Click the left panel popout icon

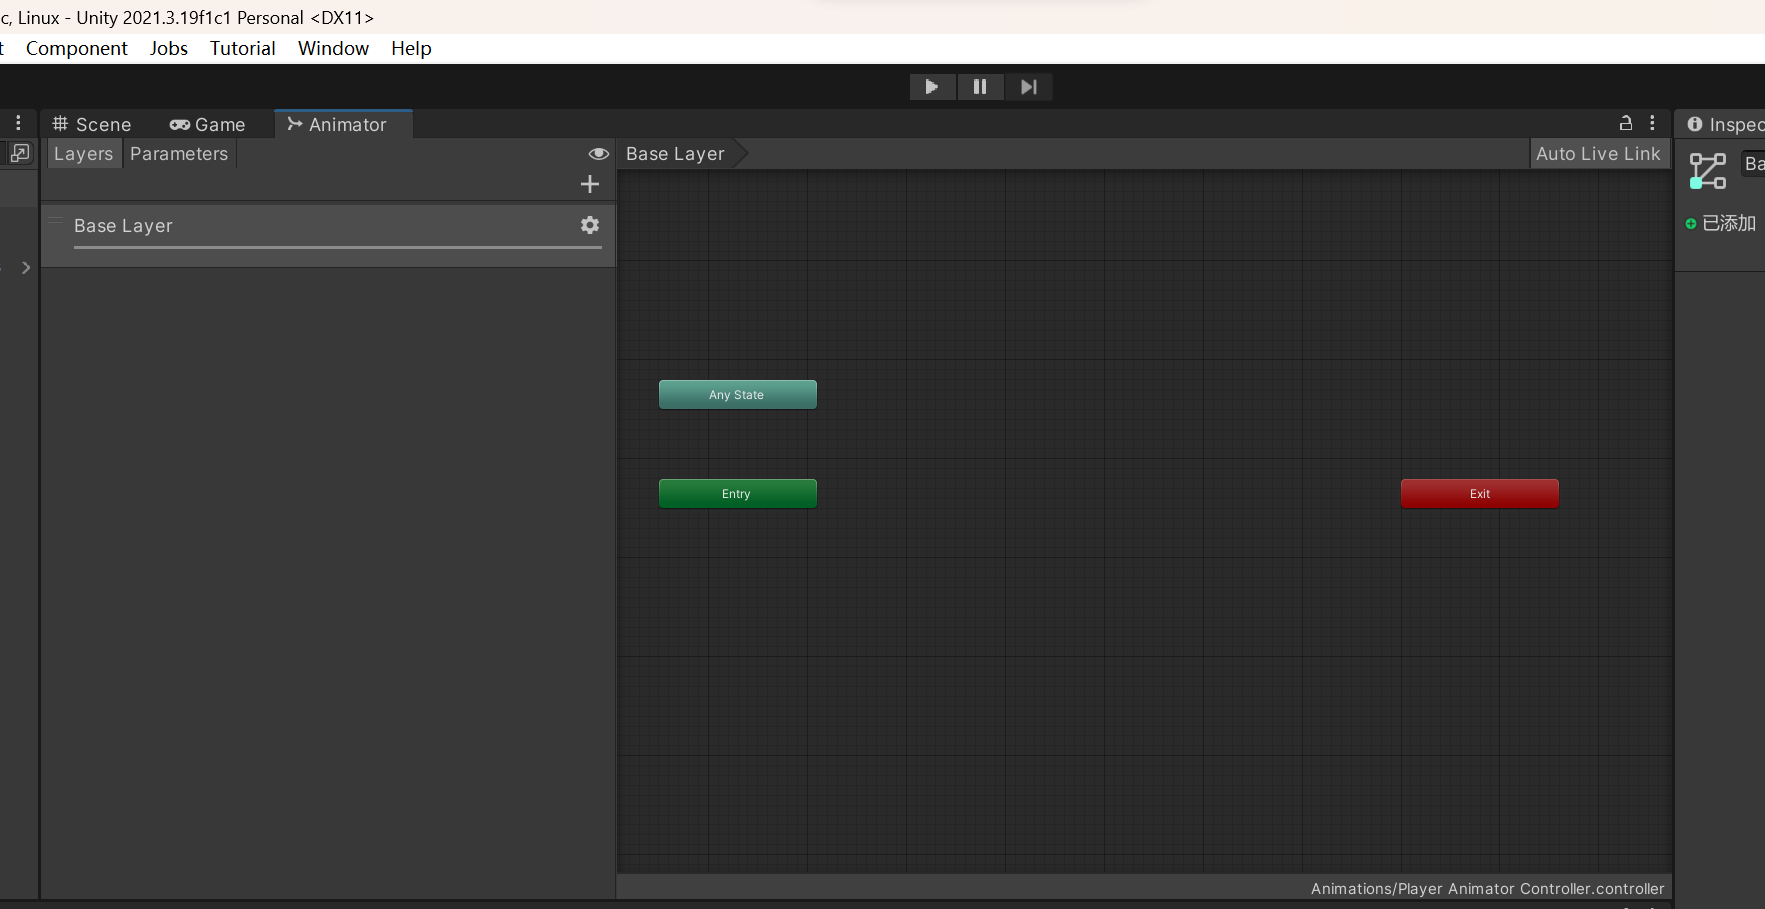click(20, 153)
